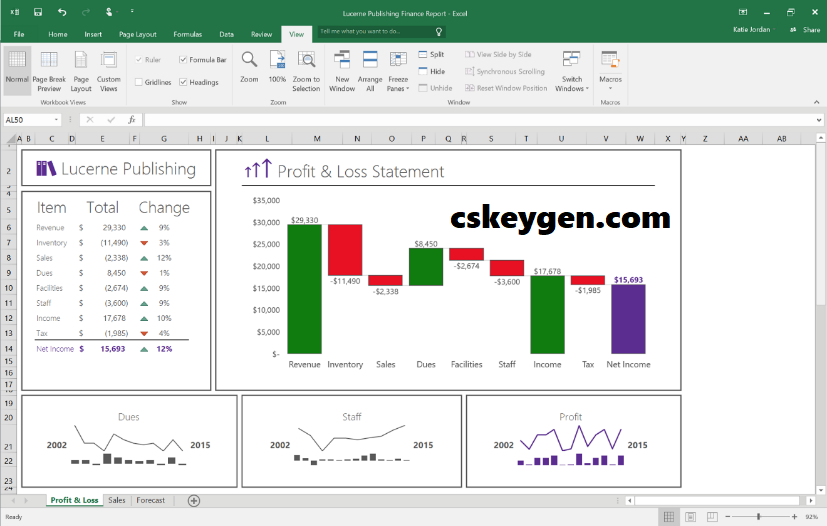
Task: Expand the formula bar
Action: pos(819,120)
